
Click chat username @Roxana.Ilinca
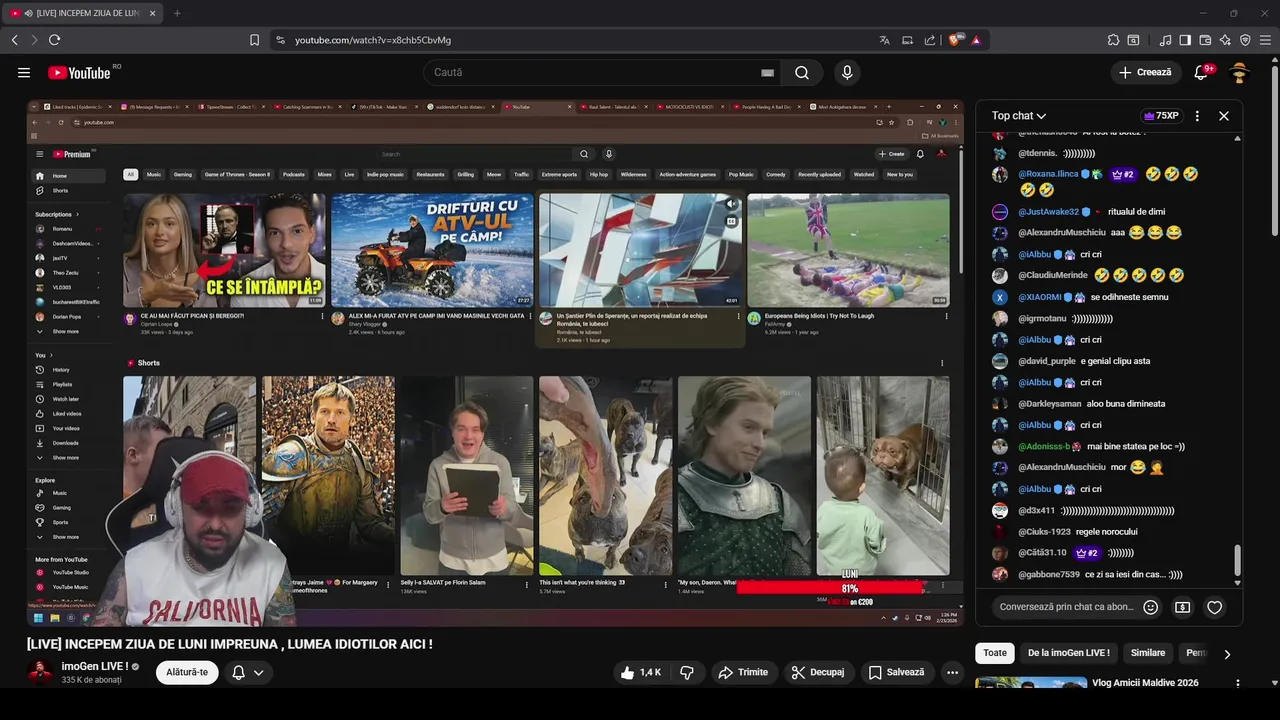(1048, 174)
